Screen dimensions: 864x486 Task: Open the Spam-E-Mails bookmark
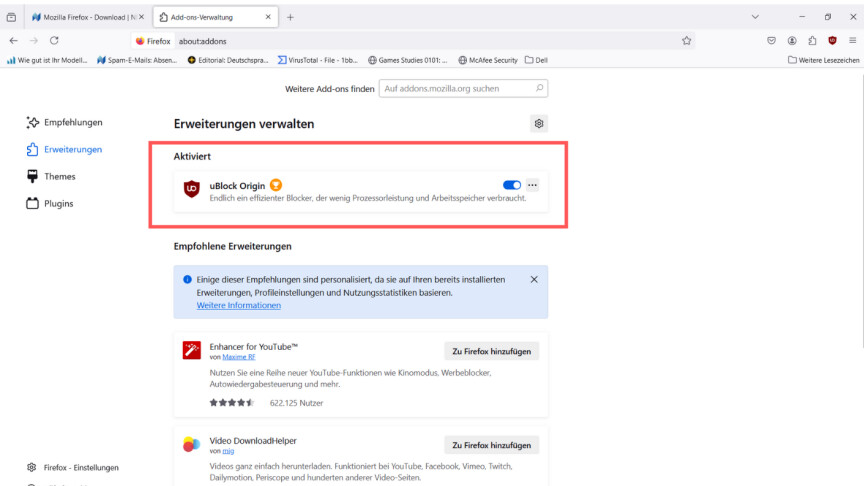137,60
